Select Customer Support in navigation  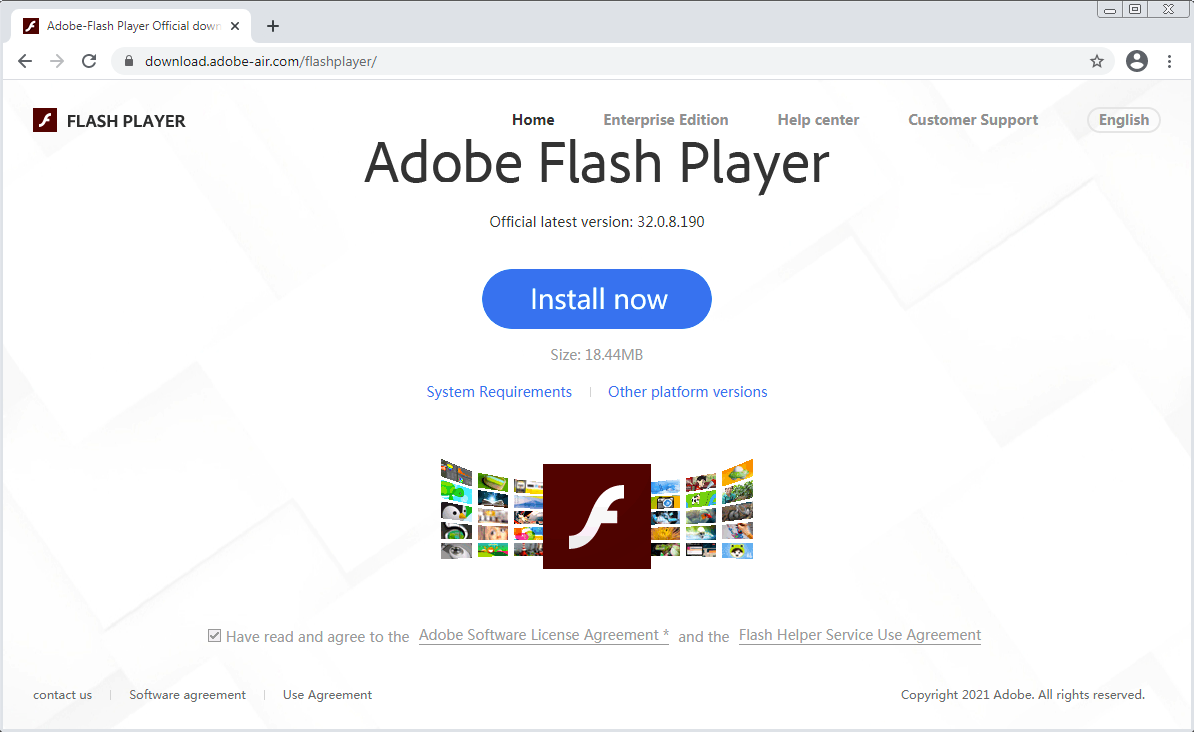[x=972, y=120]
